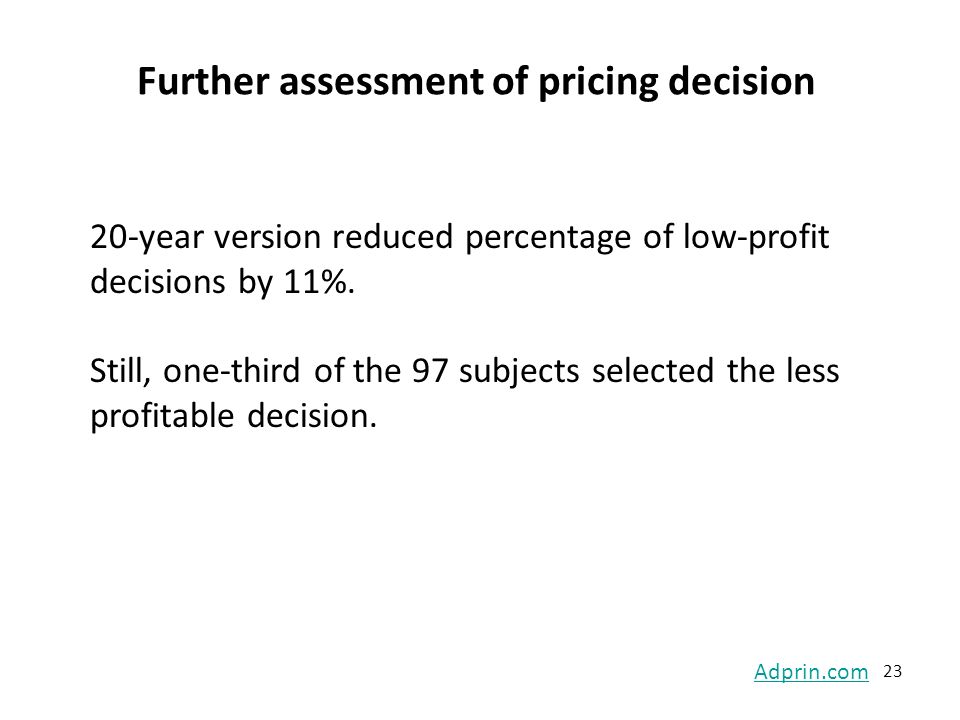Open the Adprin.com link
Viewport: 960px width, 720px height.
click(811, 672)
